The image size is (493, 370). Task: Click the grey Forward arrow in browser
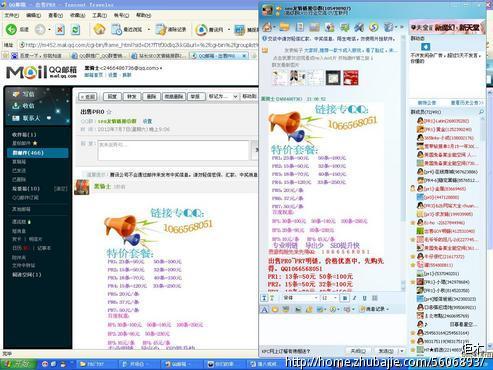coord(40,30)
